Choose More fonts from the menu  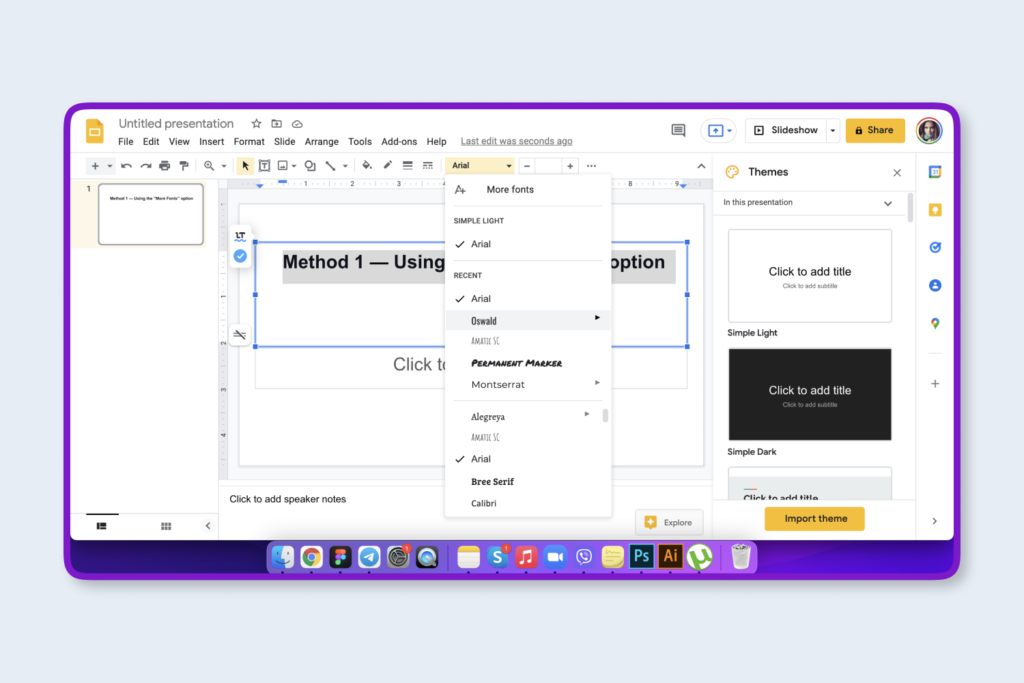(509, 189)
